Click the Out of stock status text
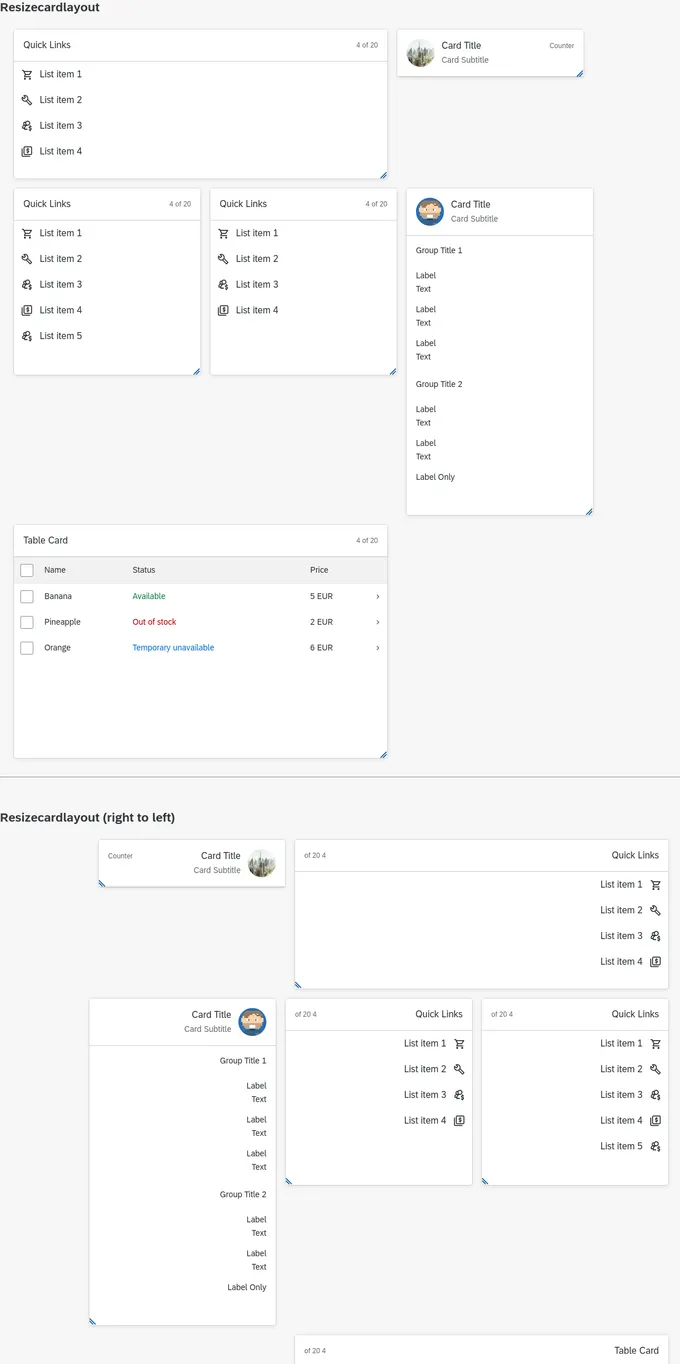This screenshot has height=1364, width=680. point(154,622)
